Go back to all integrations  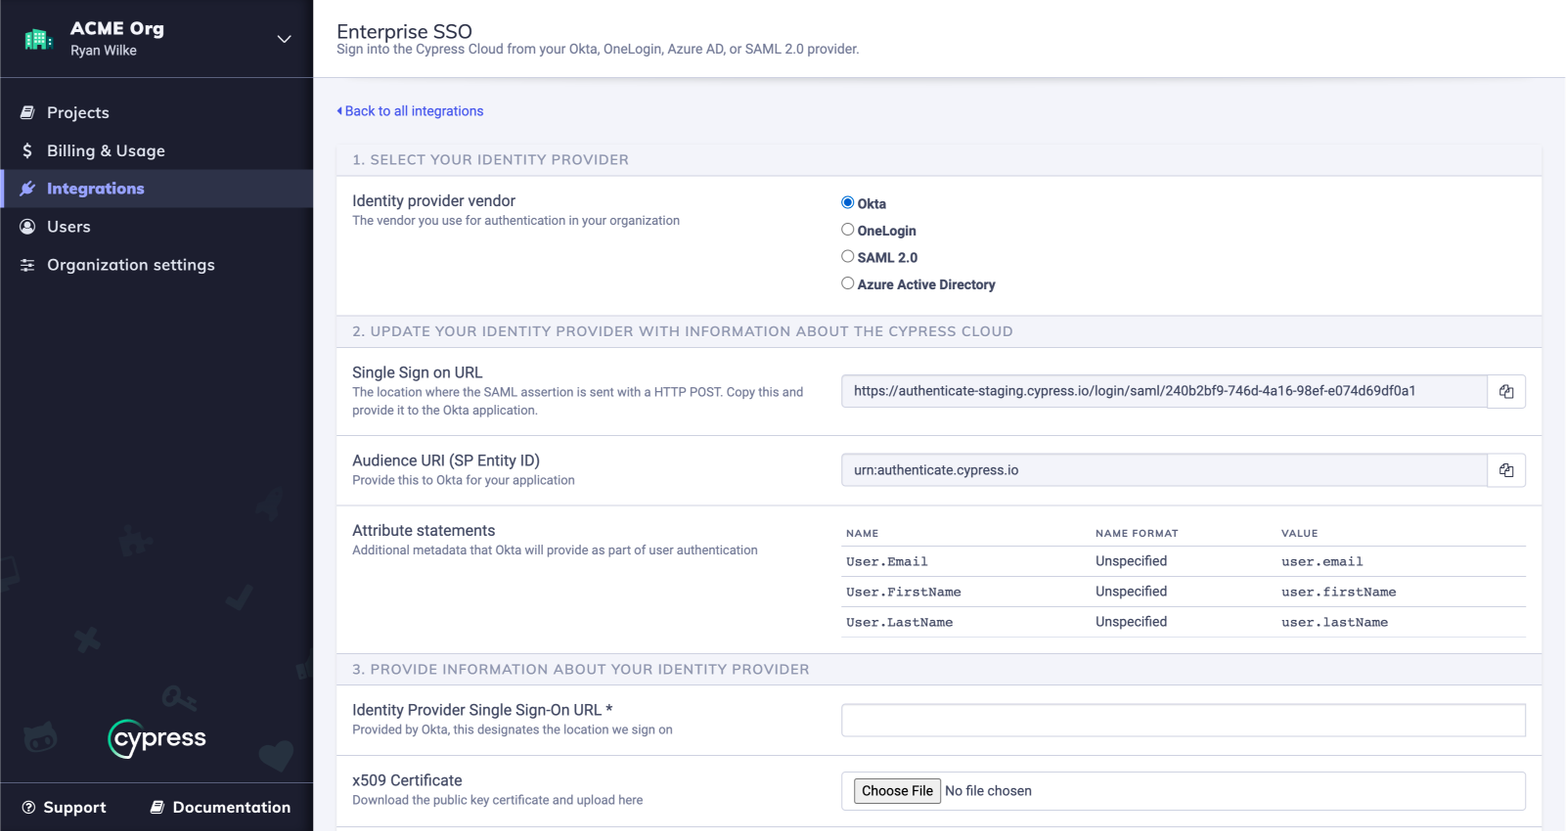(410, 111)
